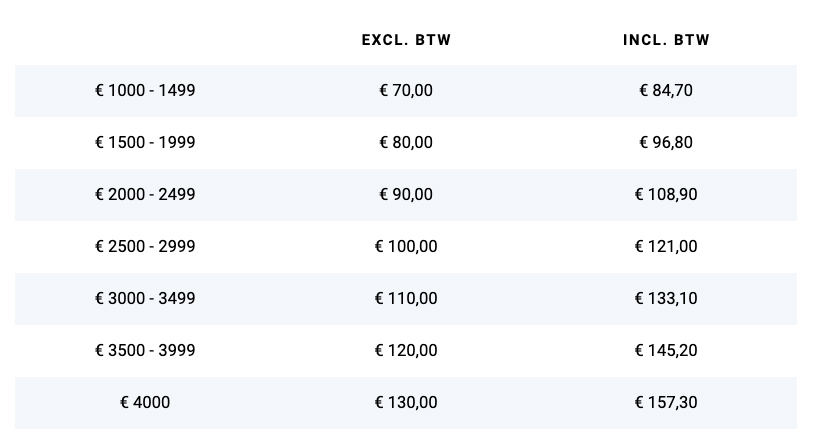813x446 pixels.
Task: Select the € 4000 row label
Action: [x=145, y=402]
